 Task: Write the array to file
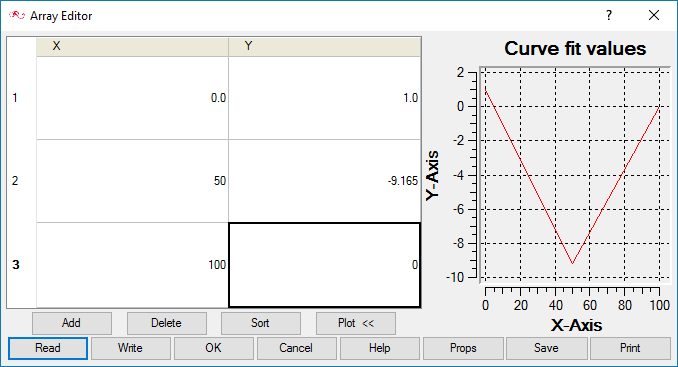pos(131,348)
